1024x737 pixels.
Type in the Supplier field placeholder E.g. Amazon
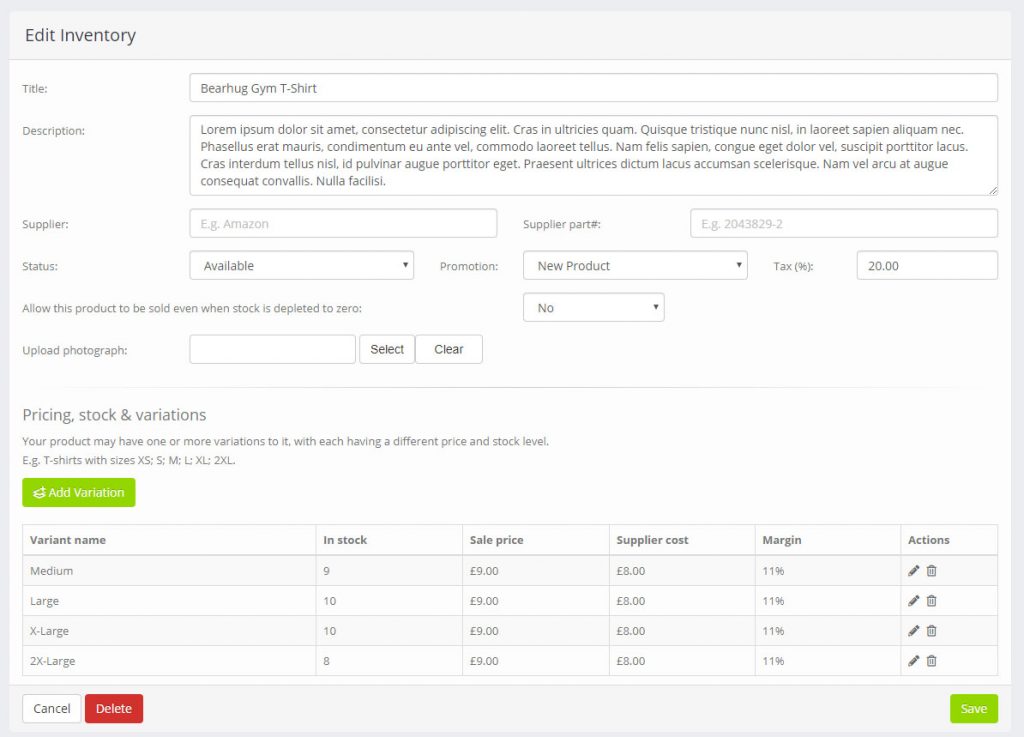(343, 223)
